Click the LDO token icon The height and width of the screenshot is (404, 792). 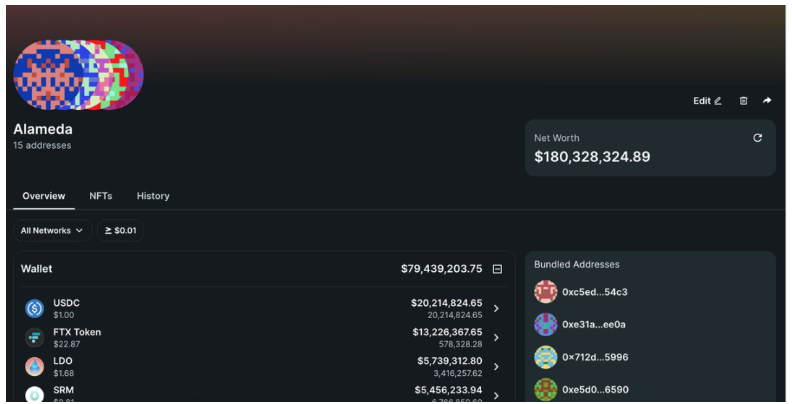34,367
